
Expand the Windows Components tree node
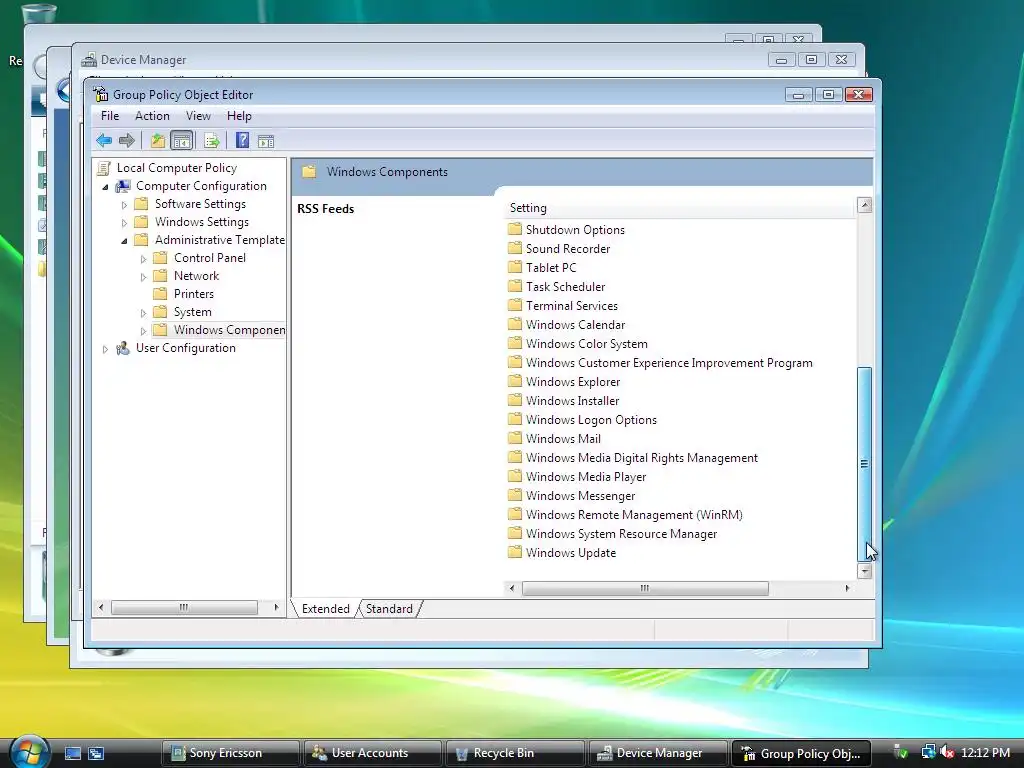pos(143,331)
